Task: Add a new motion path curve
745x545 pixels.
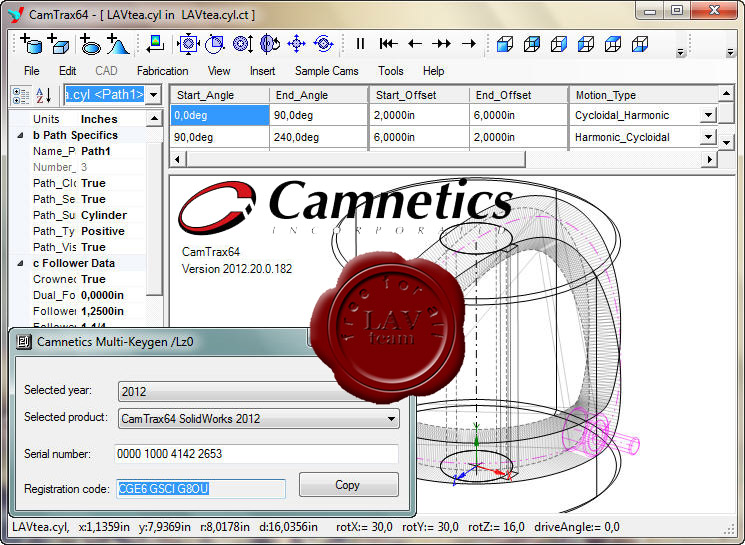Action: (x=117, y=44)
